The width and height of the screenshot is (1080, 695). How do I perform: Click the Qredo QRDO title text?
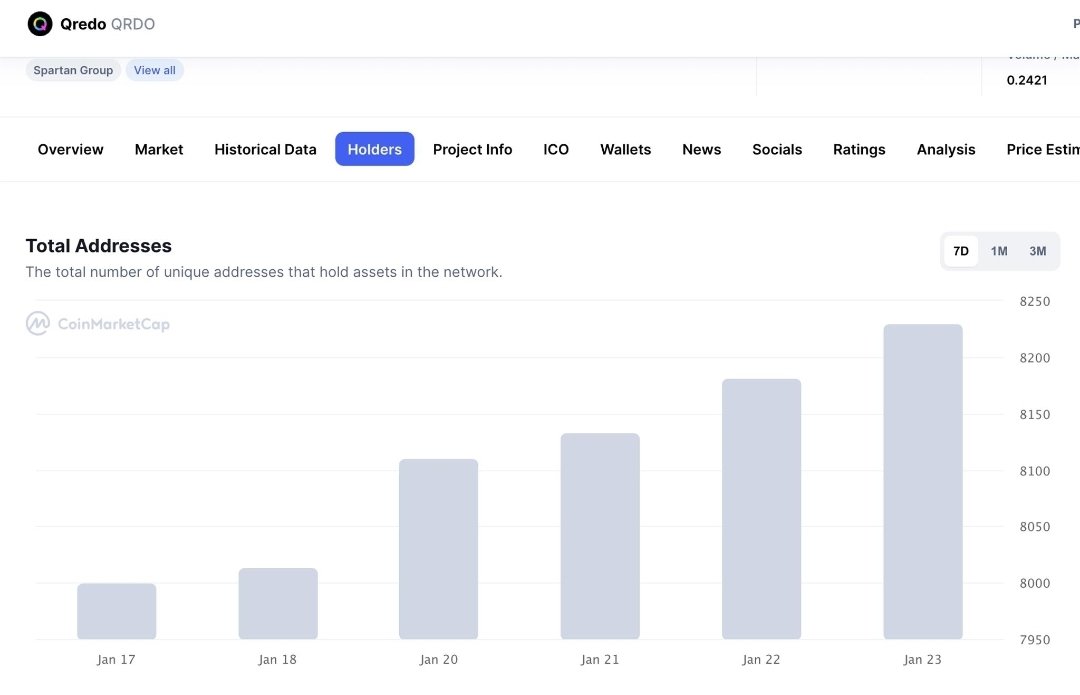[x=107, y=24]
